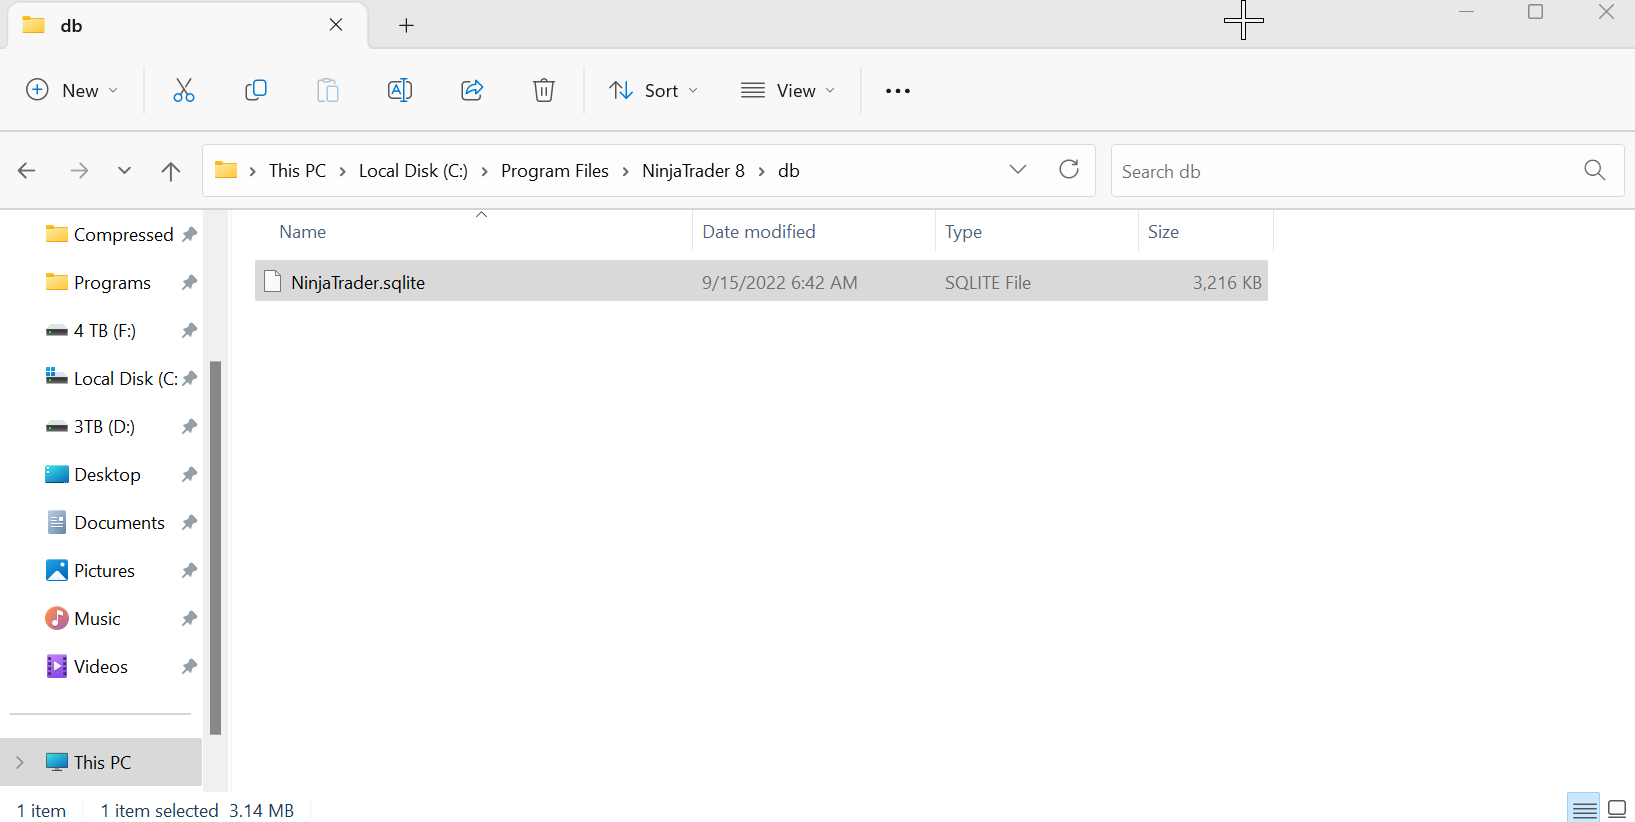
Task: Click the navigation pane vertical scrollbar
Action: pyautogui.click(x=215, y=548)
